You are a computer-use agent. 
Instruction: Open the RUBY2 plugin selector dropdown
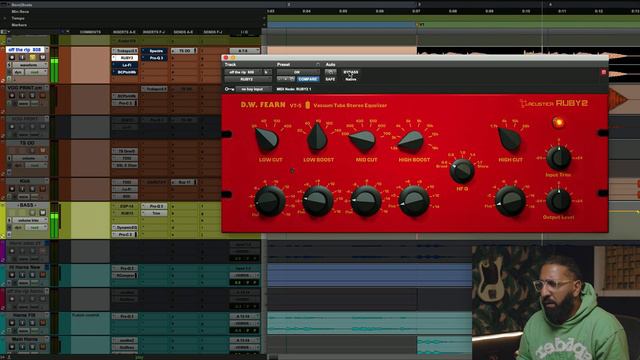(x=247, y=79)
